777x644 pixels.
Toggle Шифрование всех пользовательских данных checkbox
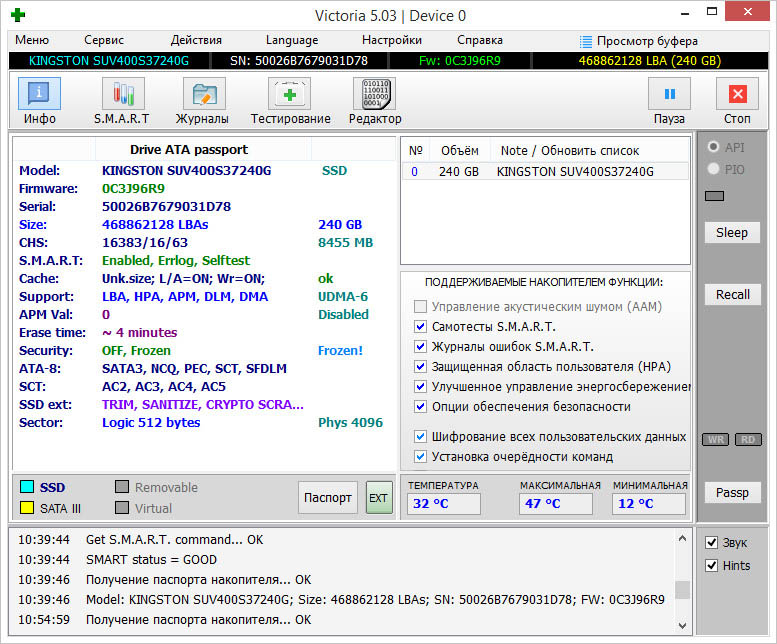click(x=420, y=436)
